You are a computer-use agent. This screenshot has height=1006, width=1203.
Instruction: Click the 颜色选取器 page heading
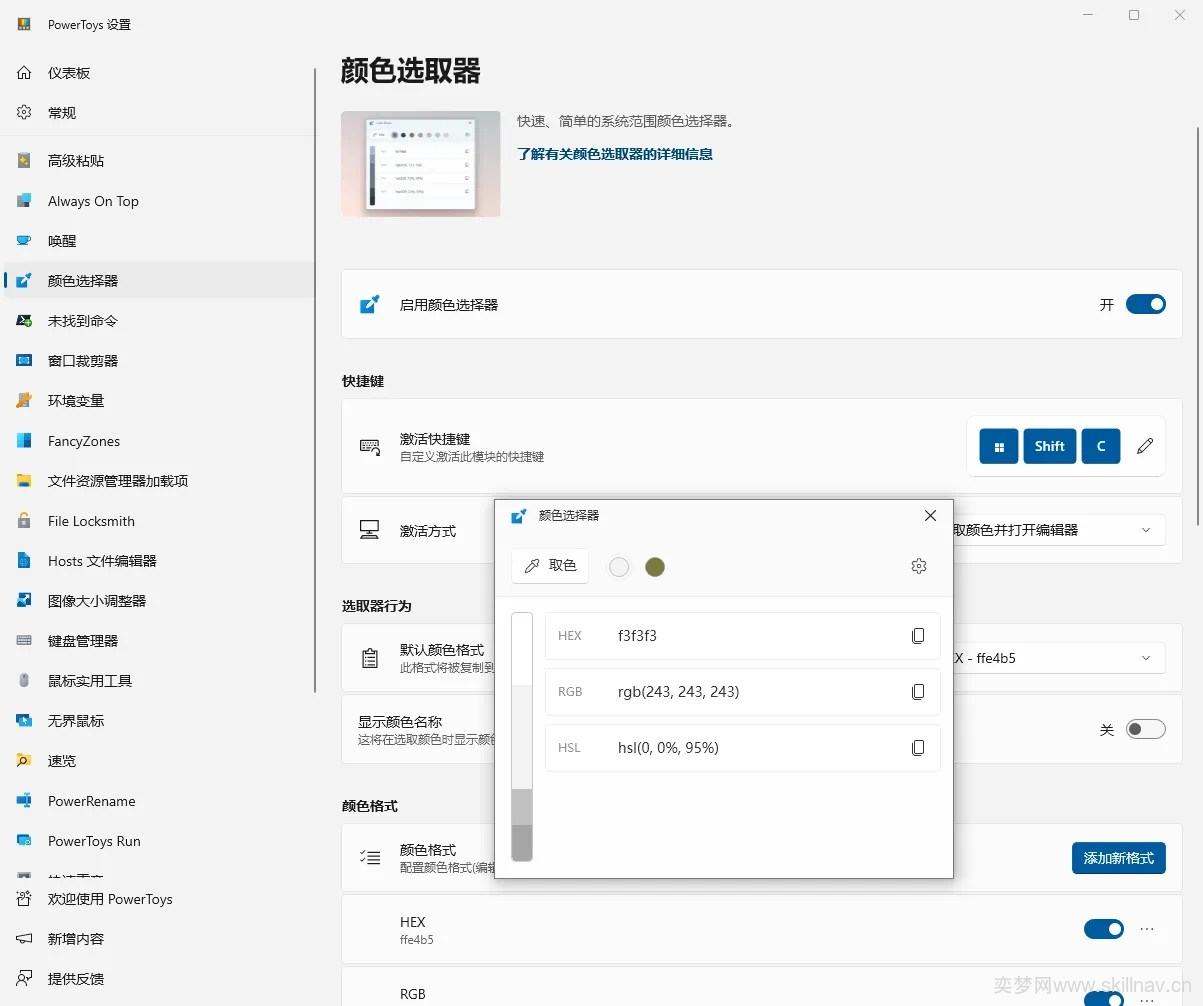pos(411,71)
